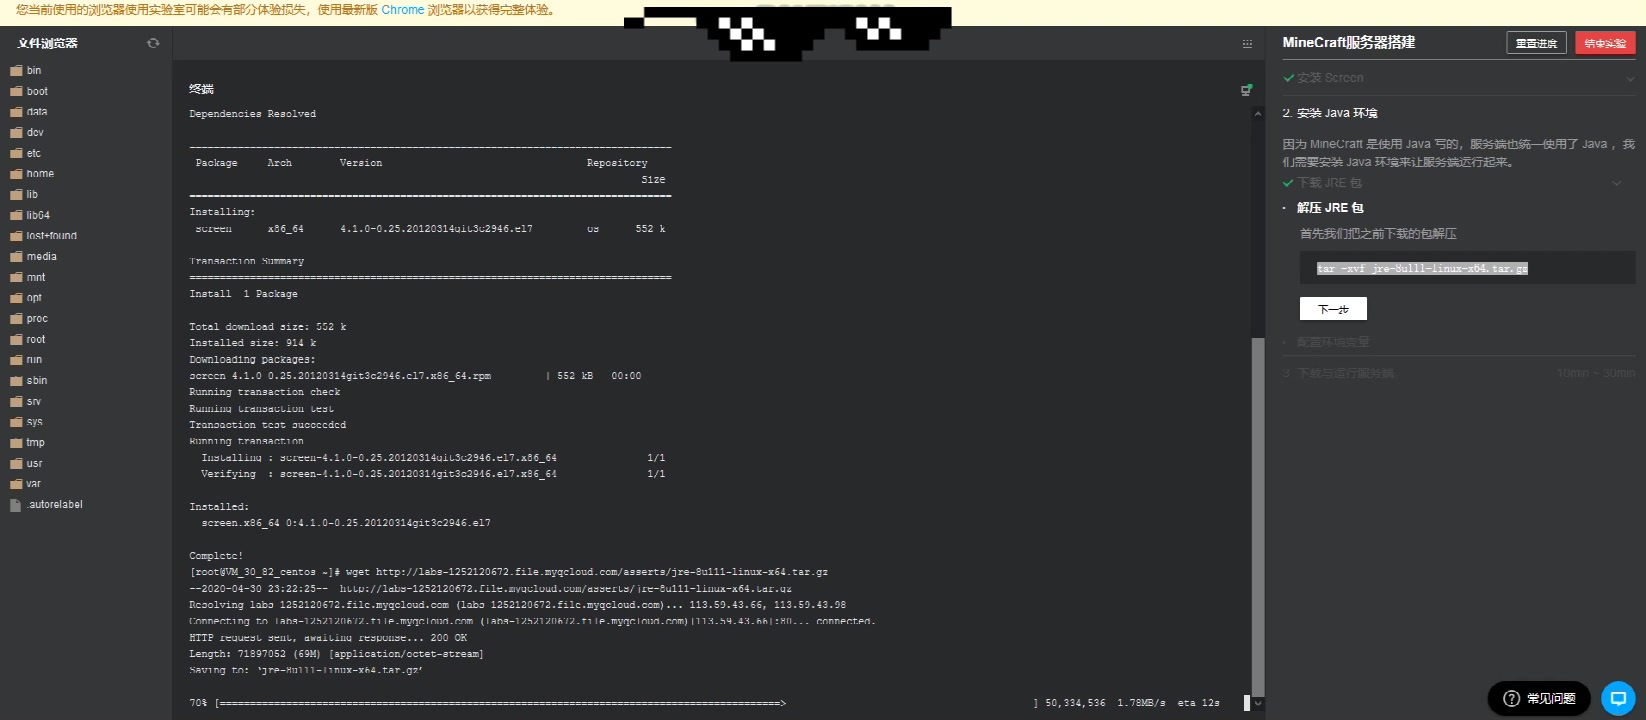Click the etc folder icon
Viewport: 1646px width, 720px height.
click(16, 154)
